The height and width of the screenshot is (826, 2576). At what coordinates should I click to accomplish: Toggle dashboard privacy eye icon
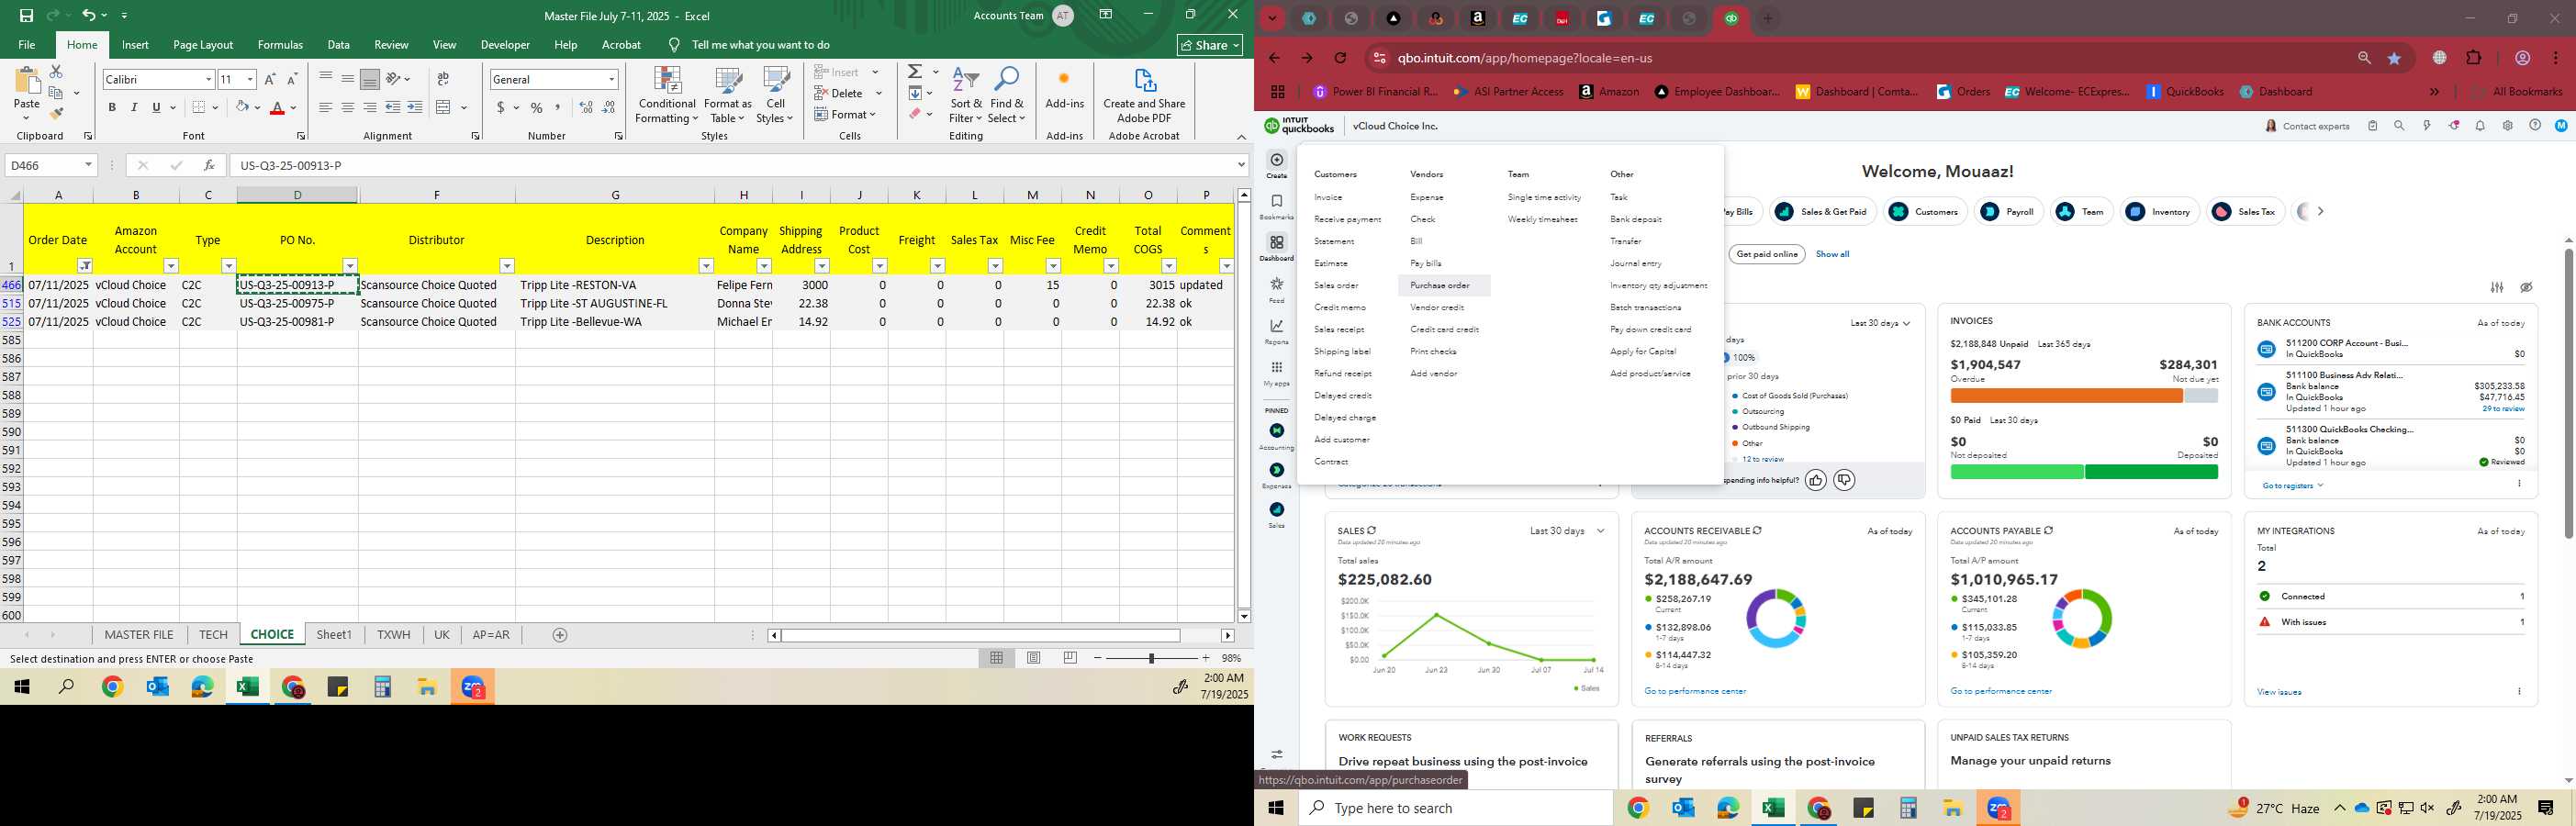coord(2526,288)
